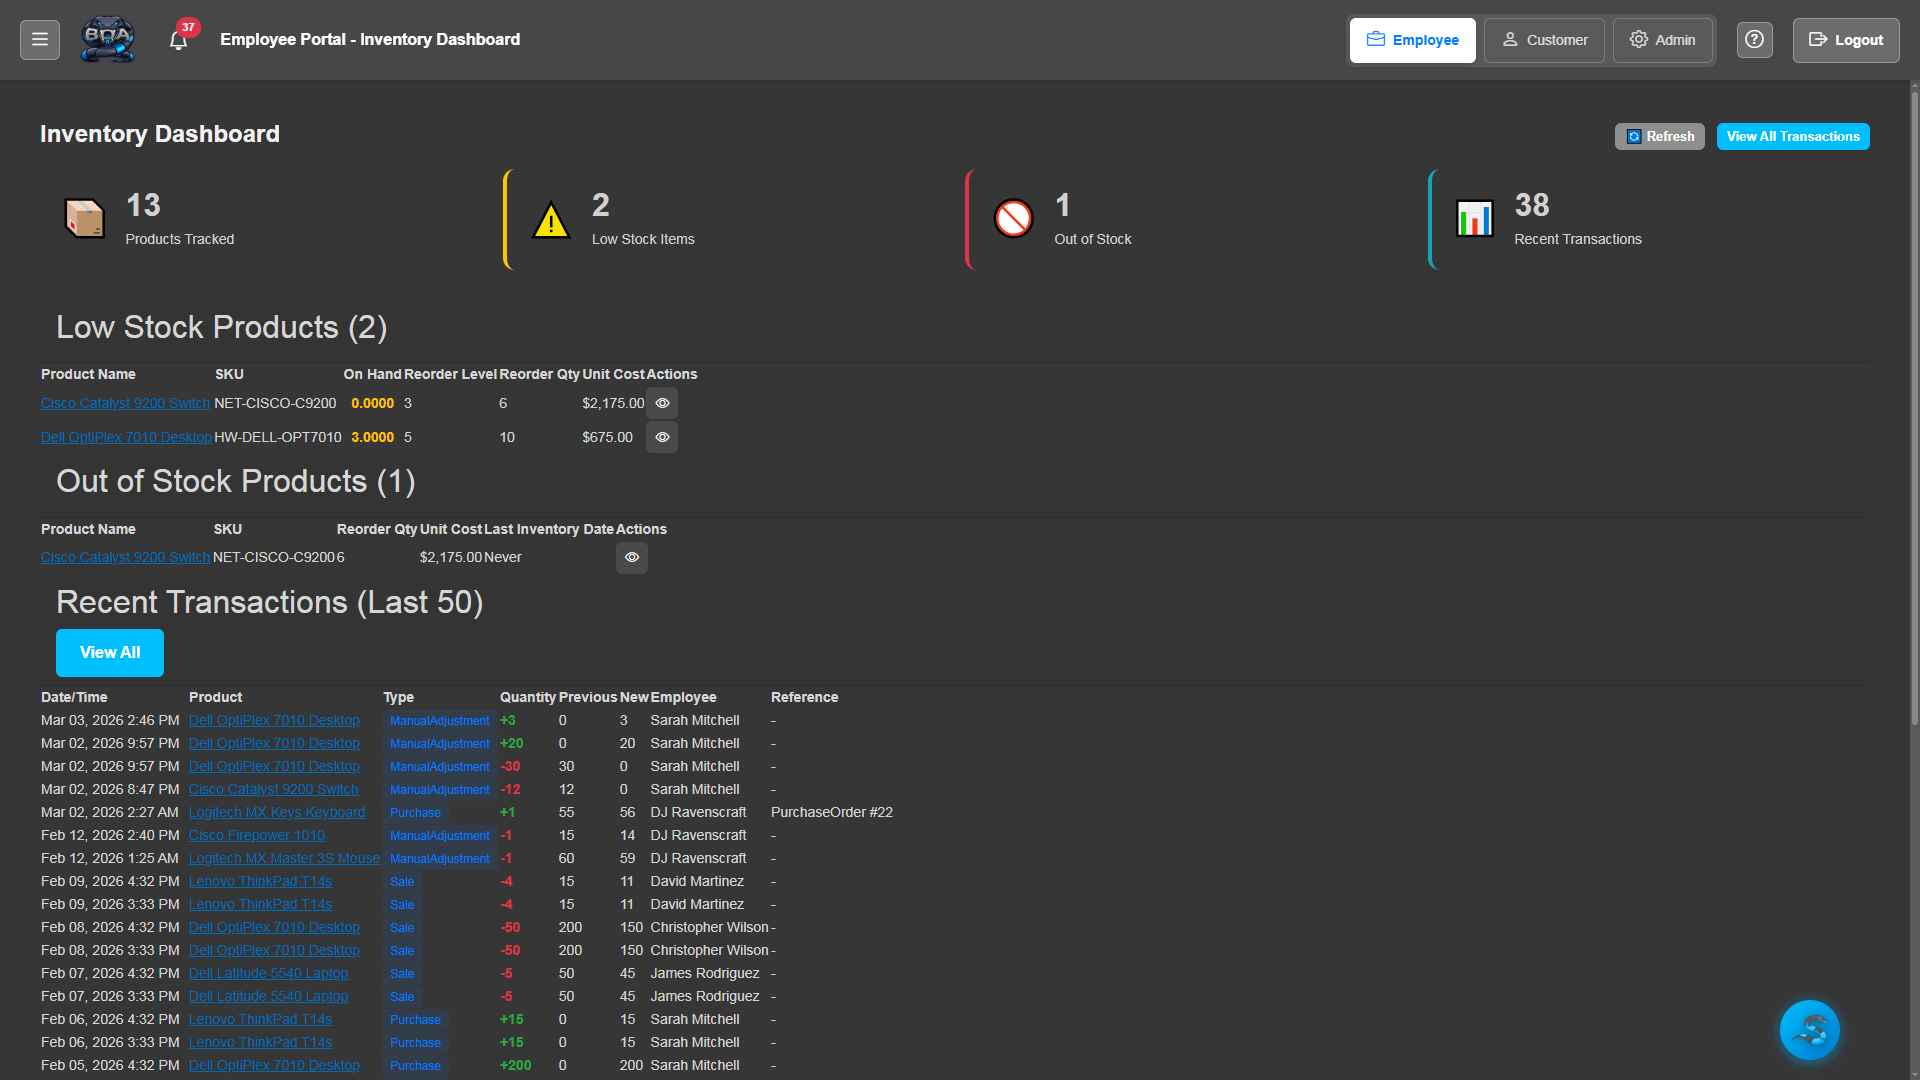Click the package icon beside Products Tracked
This screenshot has height=1080, width=1920.
85,217
